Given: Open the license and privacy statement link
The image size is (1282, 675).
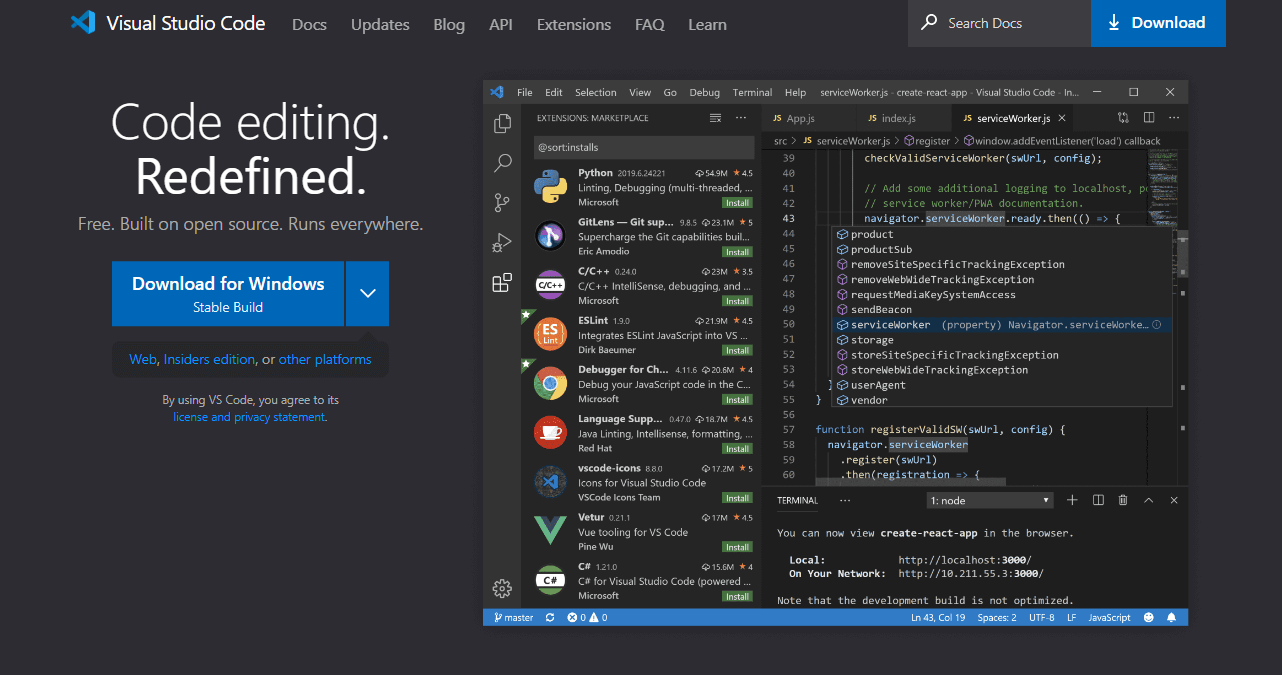Looking at the screenshot, I should (249, 417).
